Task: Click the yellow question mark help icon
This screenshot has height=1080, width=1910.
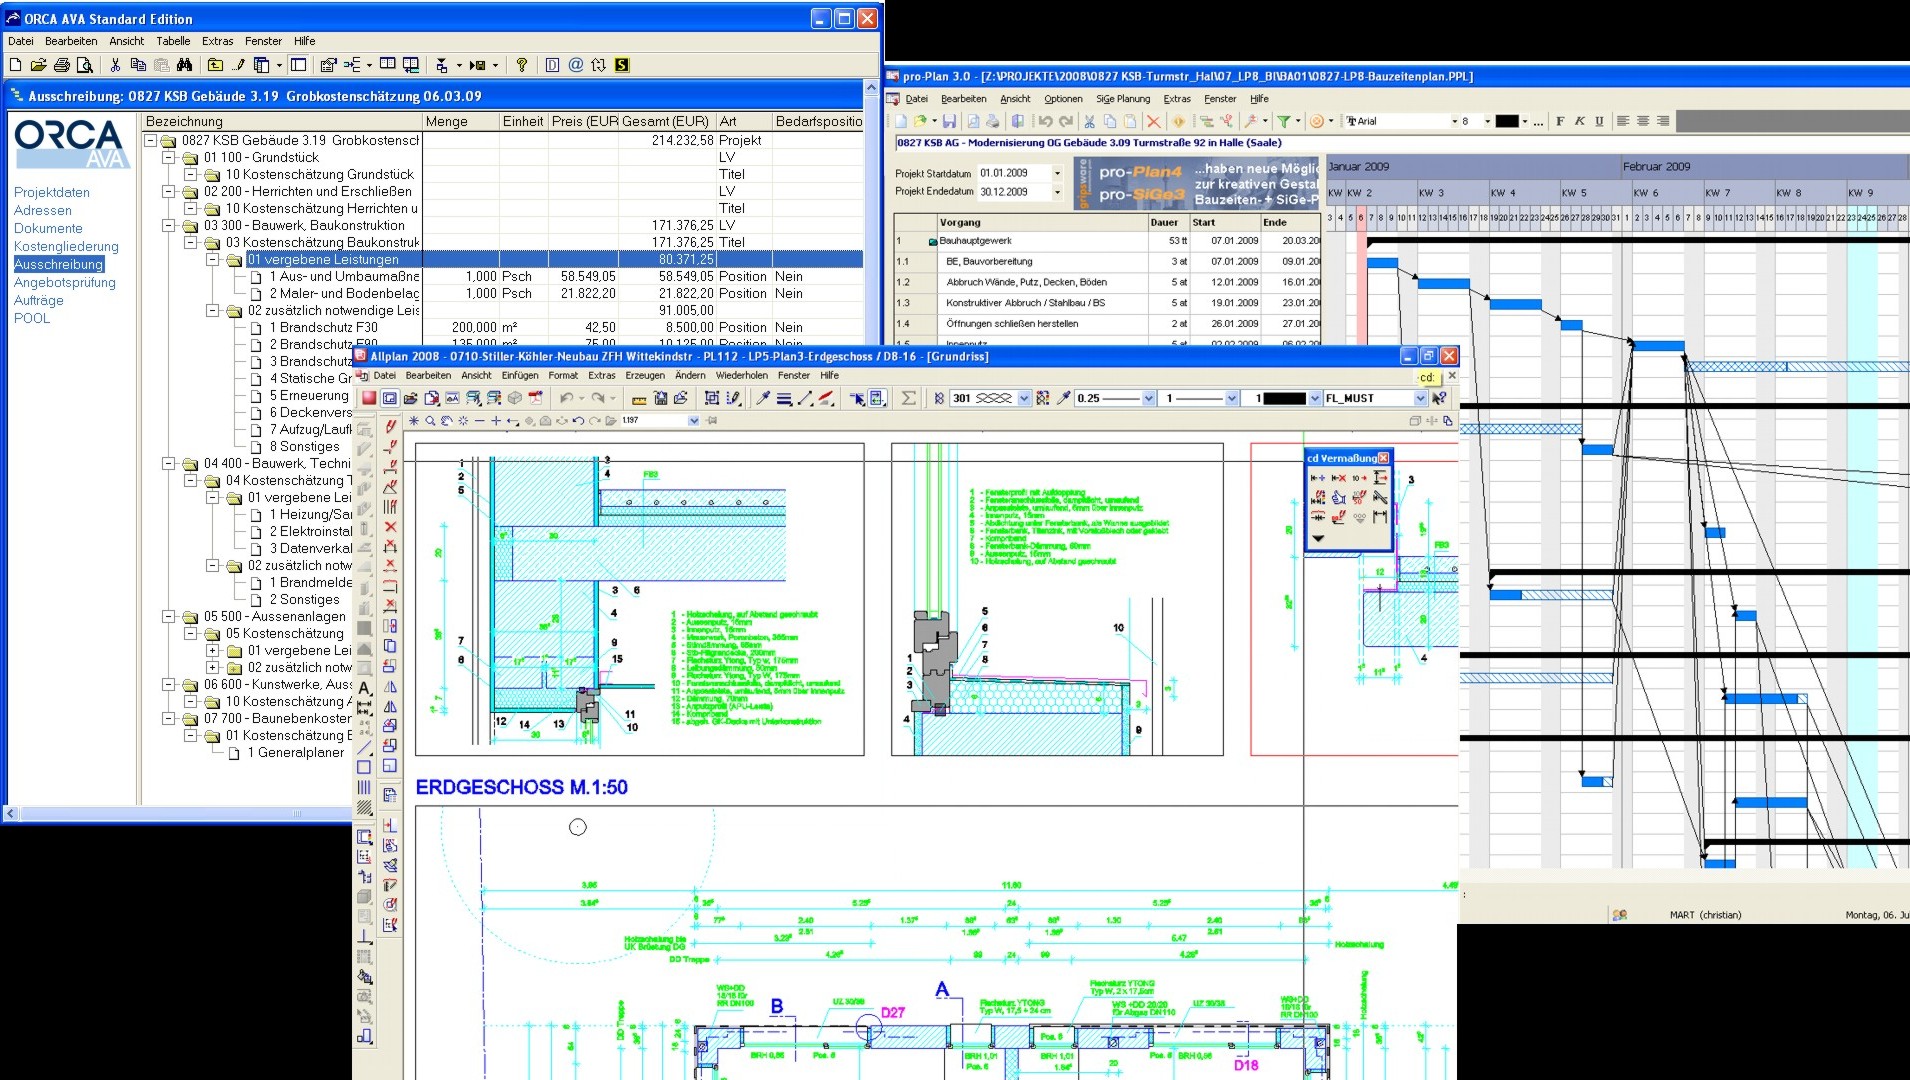Action: 521,65
